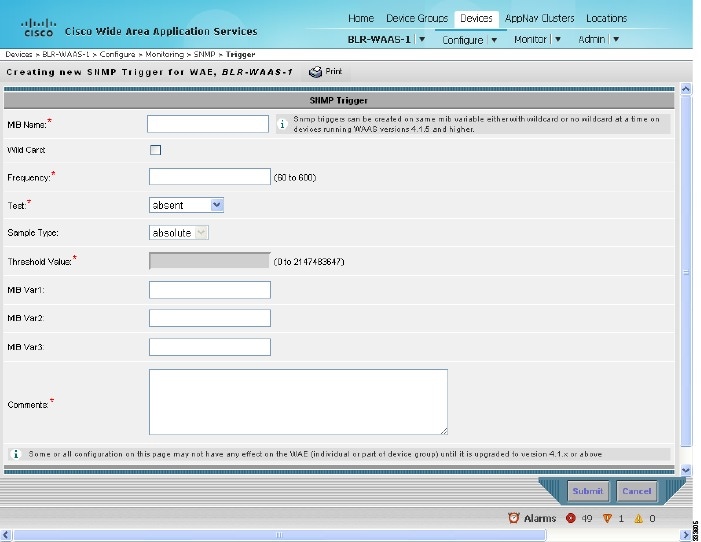The width and height of the screenshot is (701, 542).
Task: Click the Monitoring breadcrumb link
Action: 165,54
